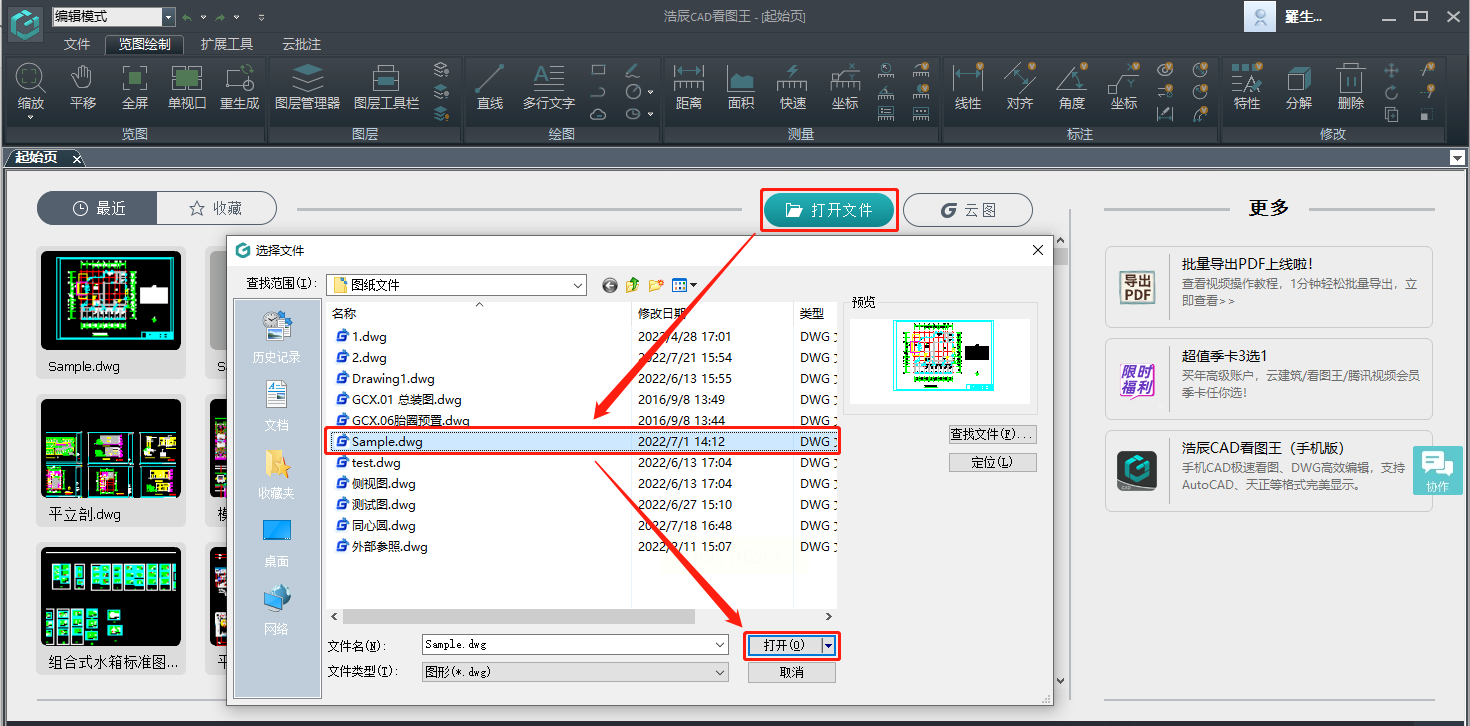Viewport: 1470px width, 726px height.
Task: Use the 快速 quick measure tool
Action: click(x=793, y=86)
